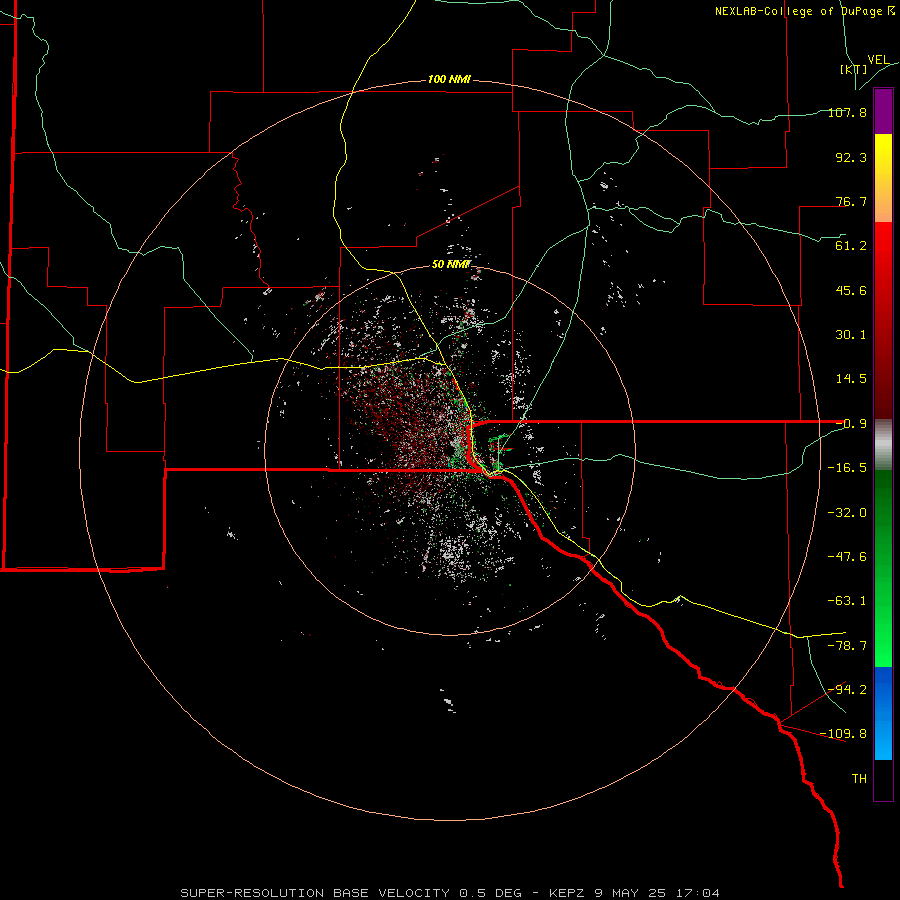Click the -63.1 velocity scale value

point(847,601)
